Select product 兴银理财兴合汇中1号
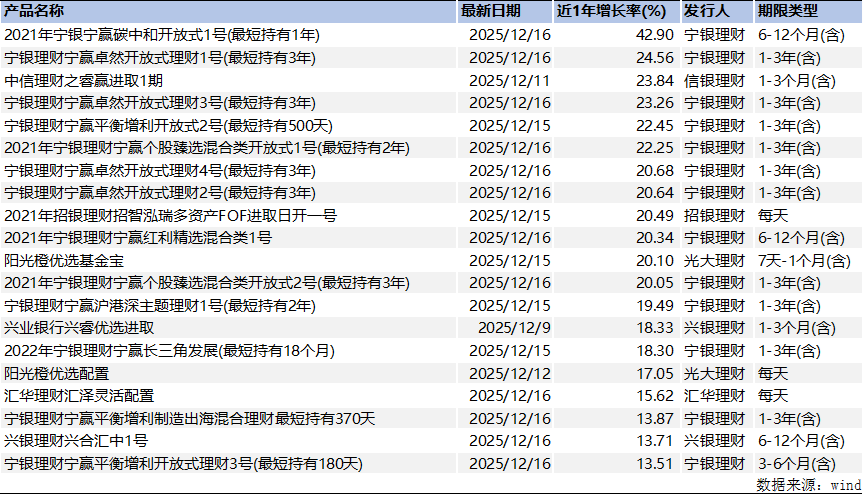 pos(76,441)
